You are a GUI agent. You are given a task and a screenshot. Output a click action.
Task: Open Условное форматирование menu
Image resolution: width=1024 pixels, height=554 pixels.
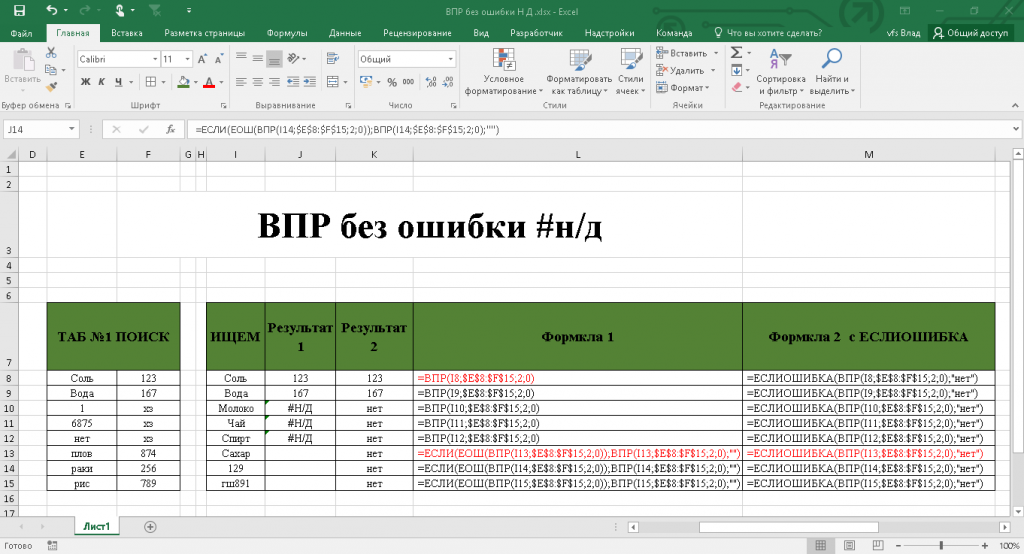click(x=504, y=72)
